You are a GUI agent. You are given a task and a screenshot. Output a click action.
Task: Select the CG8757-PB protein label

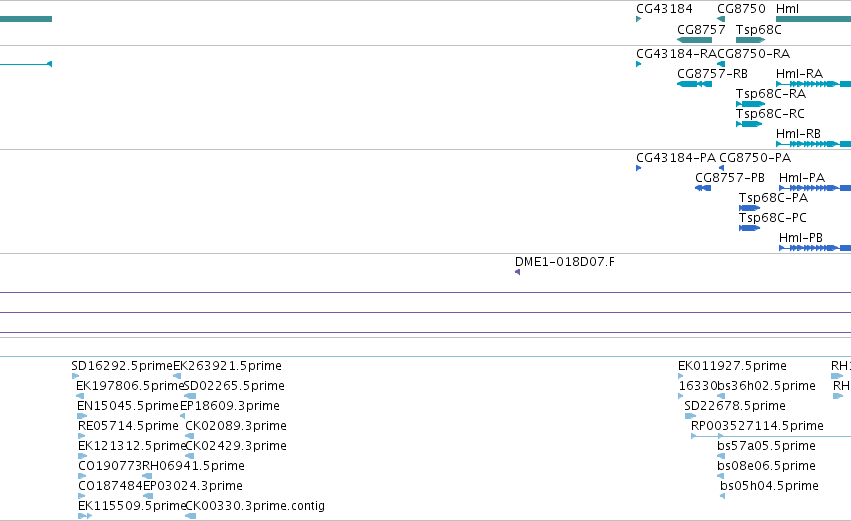click(x=730, y=178)
